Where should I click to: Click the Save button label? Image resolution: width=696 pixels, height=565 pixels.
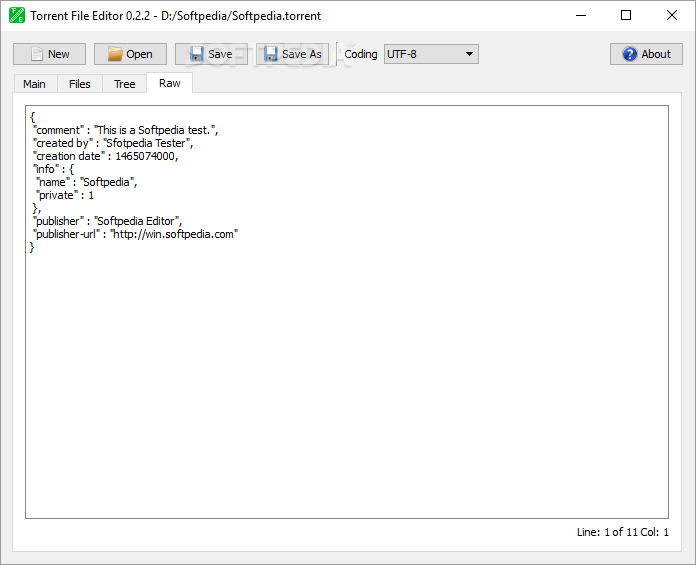220,54
